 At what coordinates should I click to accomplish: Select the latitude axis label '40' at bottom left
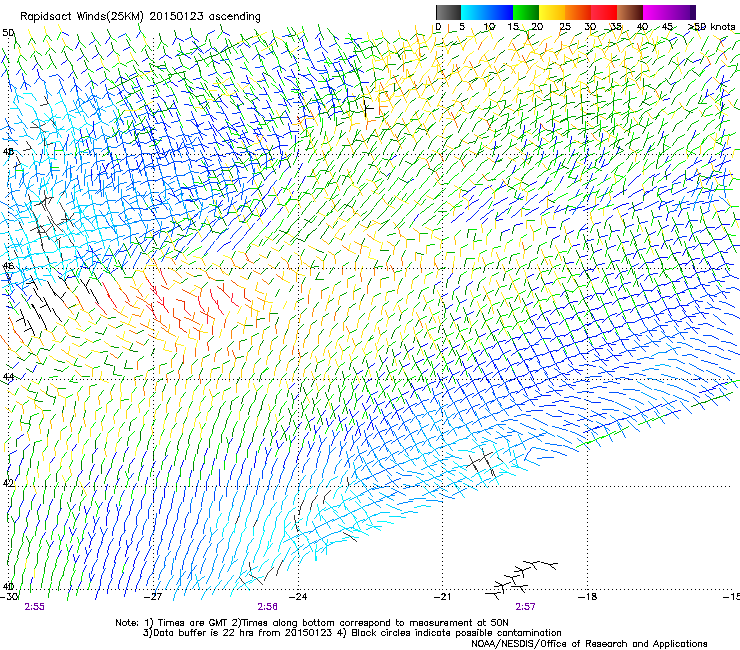8,586
